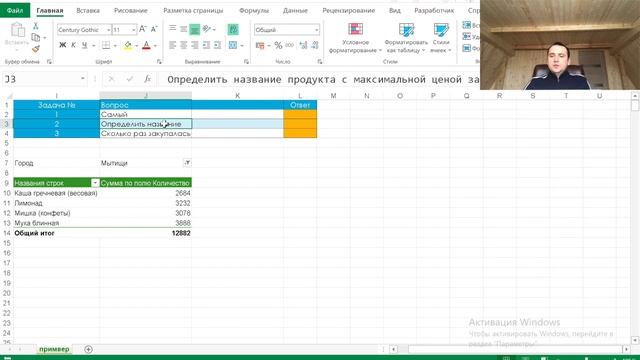Center cell text horizontally

(x=184, y=45)
